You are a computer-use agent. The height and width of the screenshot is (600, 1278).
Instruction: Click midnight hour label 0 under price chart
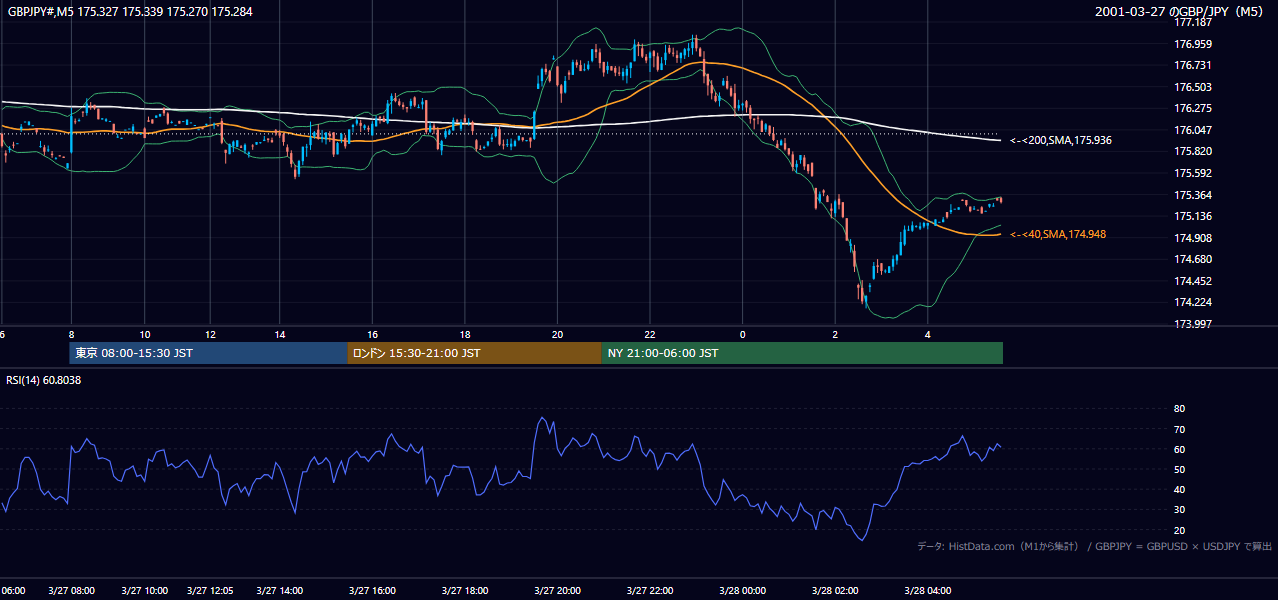coord(743,334)
